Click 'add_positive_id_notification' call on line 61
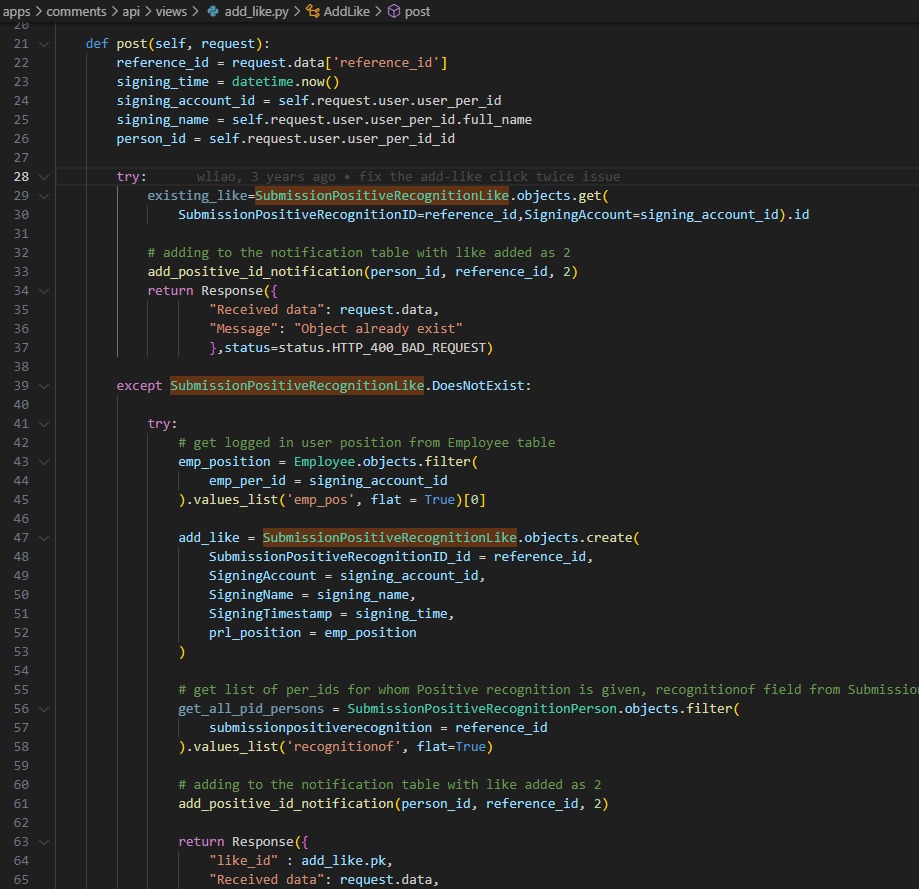The image size is (919, 889). 286,803
